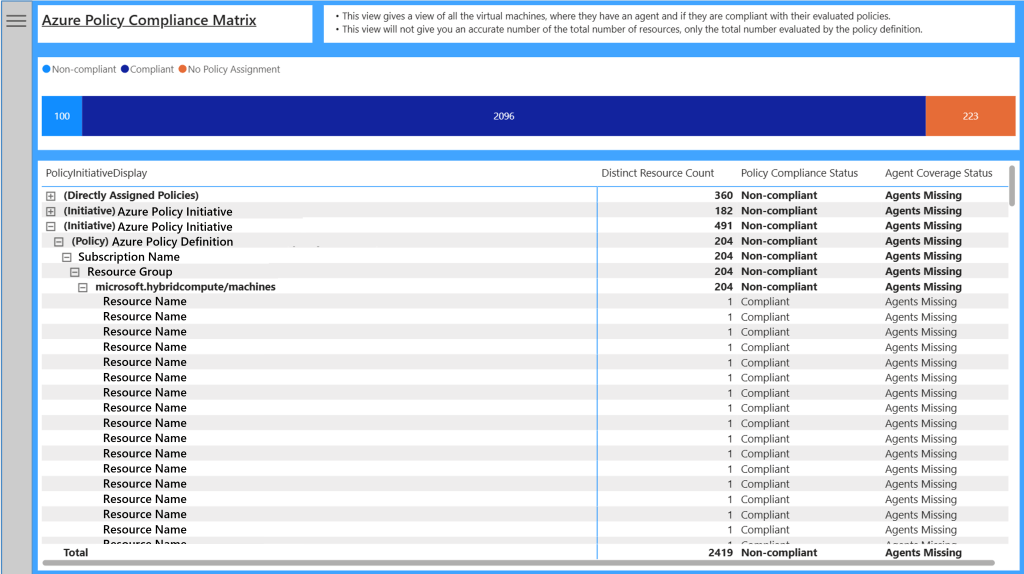Screen dimensions: 1024x574
Task: Sort by Distinct Resource Count column
Action: tap(657, 173)
